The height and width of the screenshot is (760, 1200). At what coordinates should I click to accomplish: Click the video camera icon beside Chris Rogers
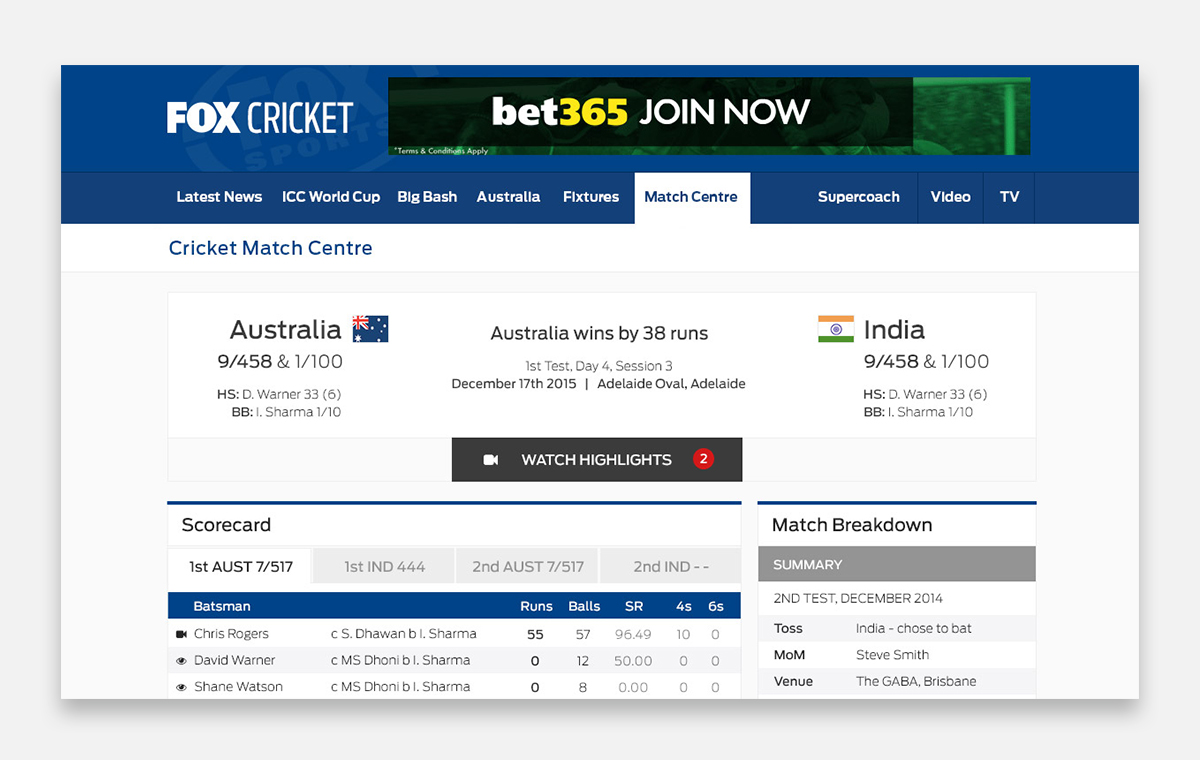(181, 634)
